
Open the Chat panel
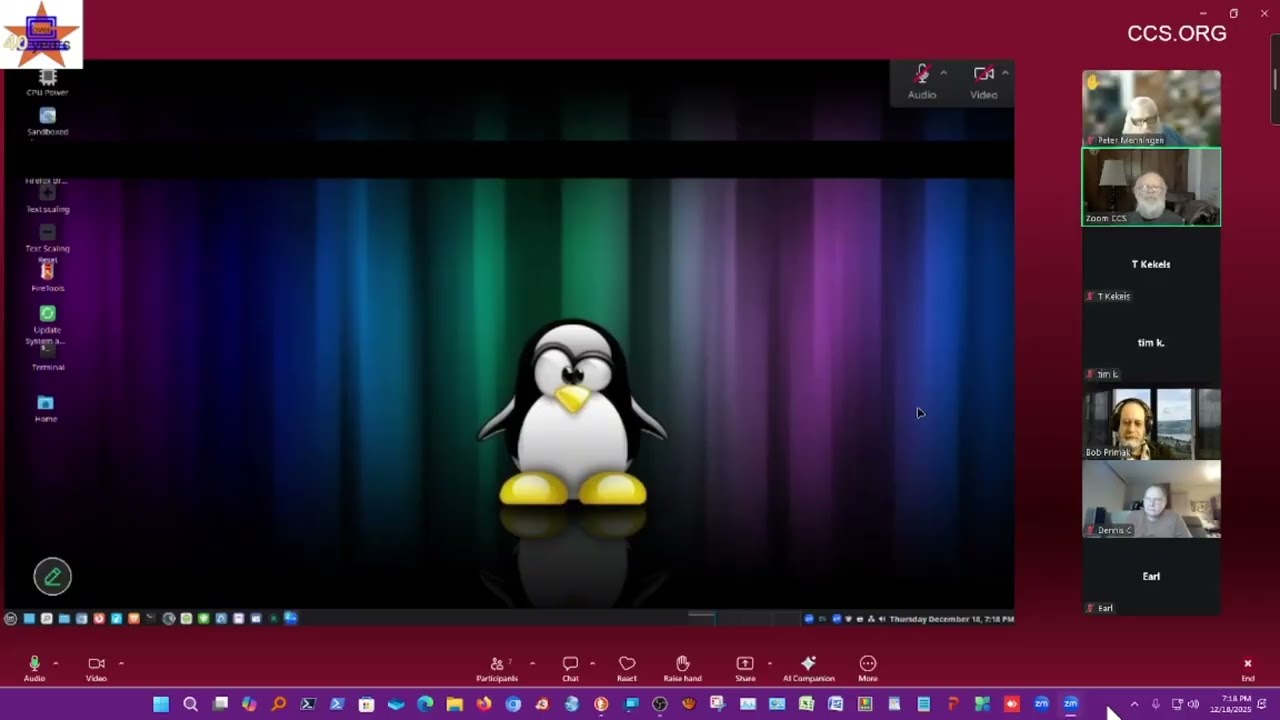click(570, 668)
